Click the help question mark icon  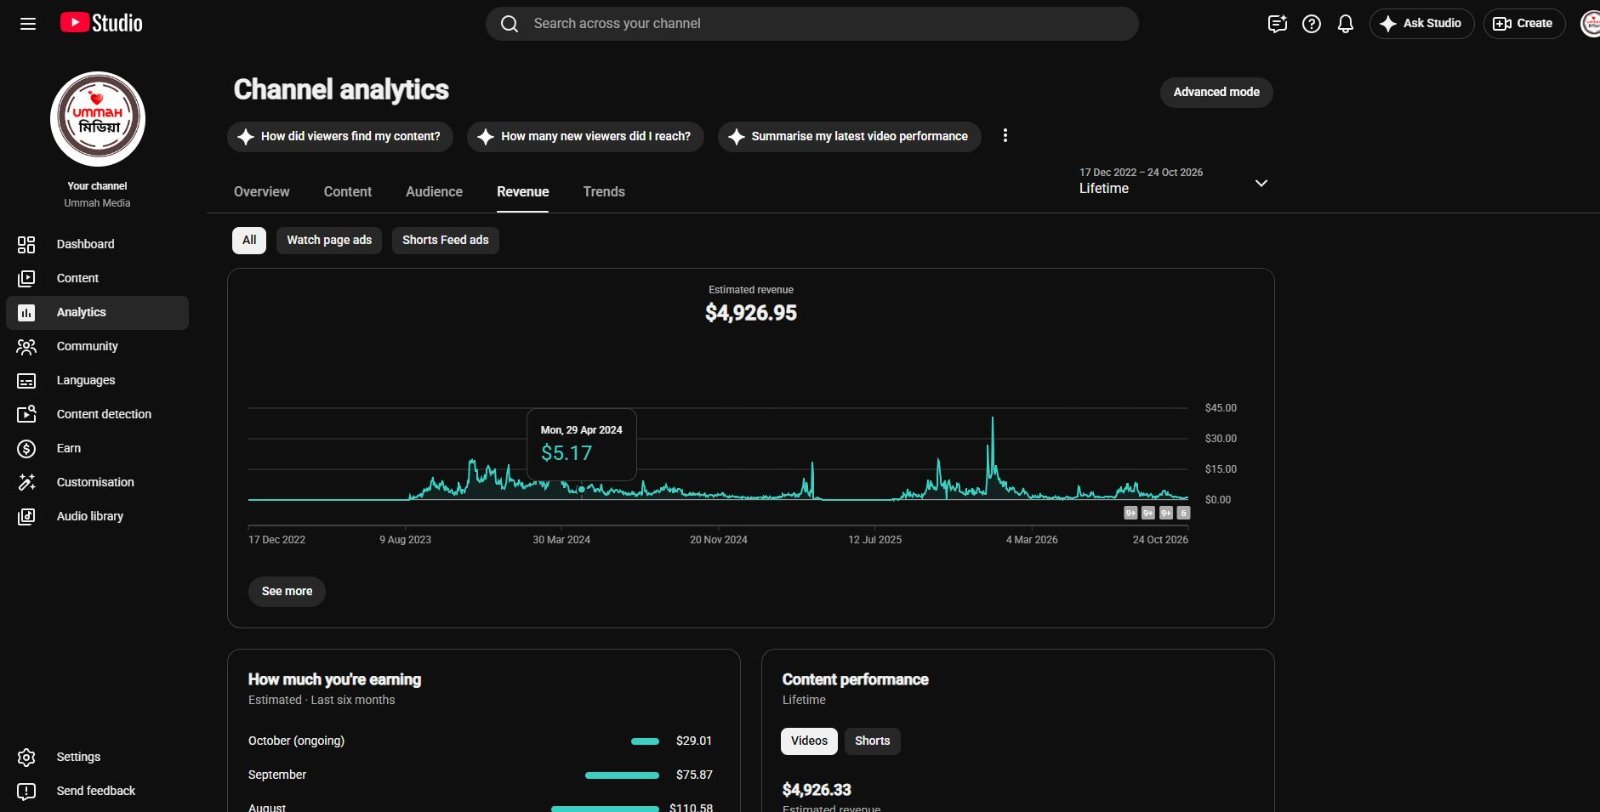[x=1311, y=24]
